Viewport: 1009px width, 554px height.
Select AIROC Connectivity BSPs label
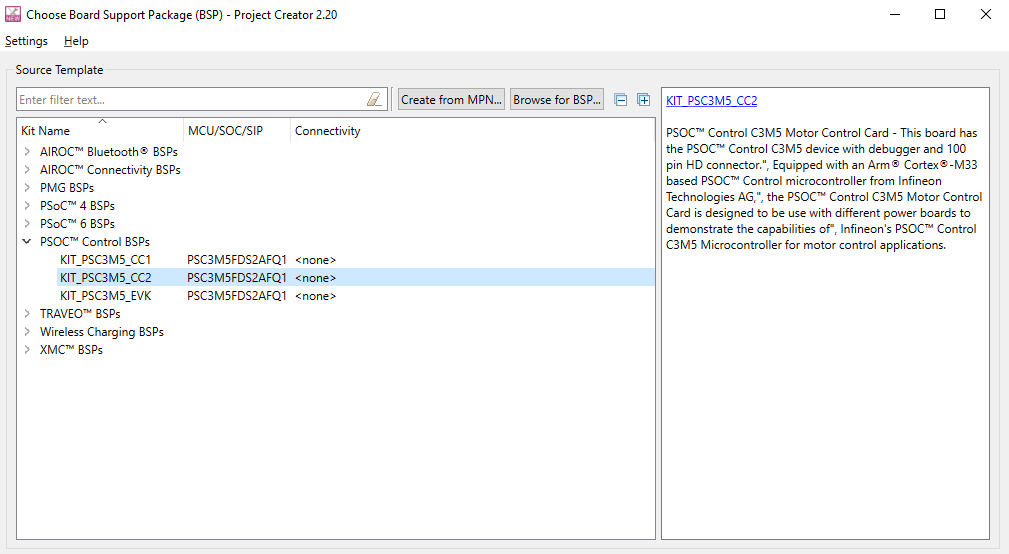[110, 170]
